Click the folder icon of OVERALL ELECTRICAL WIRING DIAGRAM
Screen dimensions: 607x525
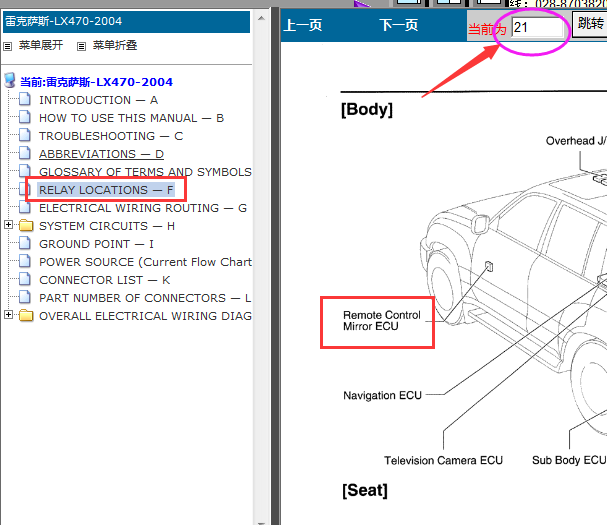(x=26, y=316)
